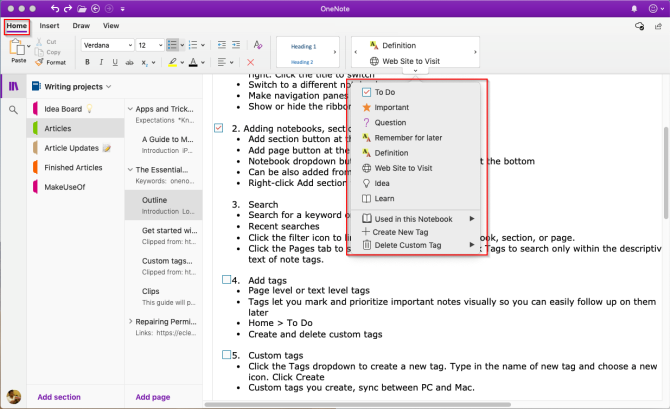Open the notifications bell icon

(635, 9)
